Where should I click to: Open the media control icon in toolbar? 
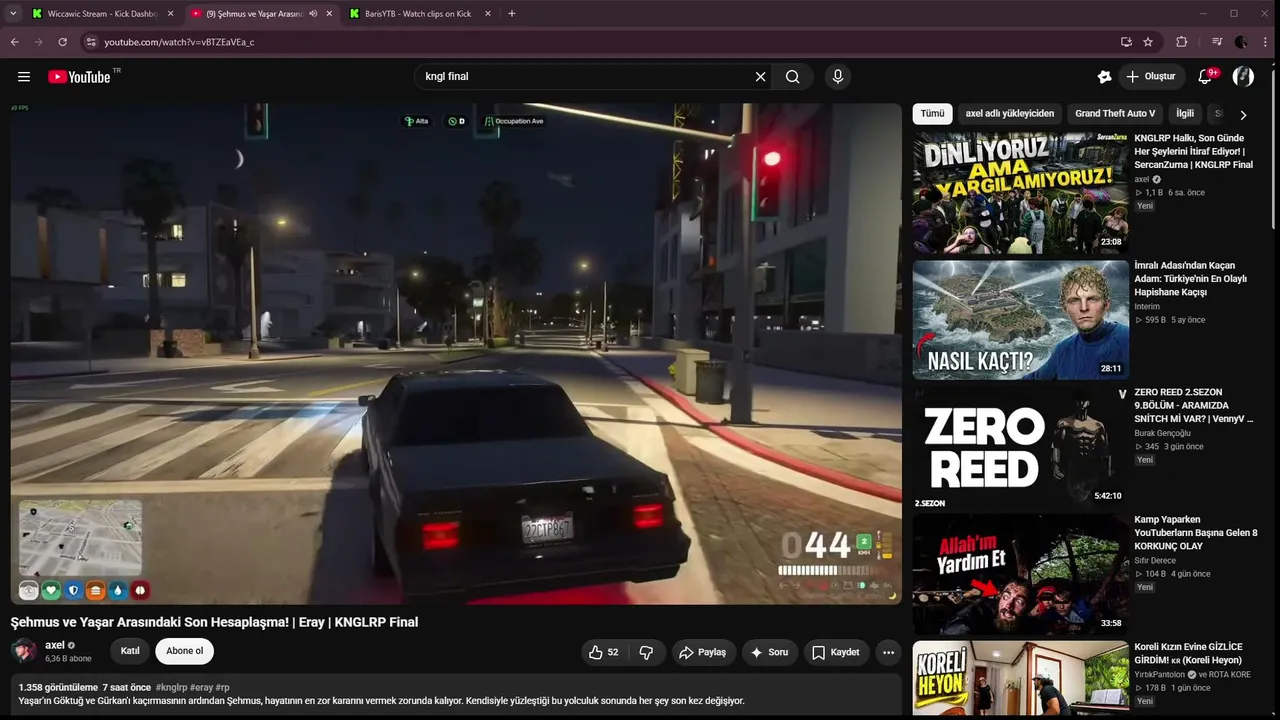(1216, 42)
